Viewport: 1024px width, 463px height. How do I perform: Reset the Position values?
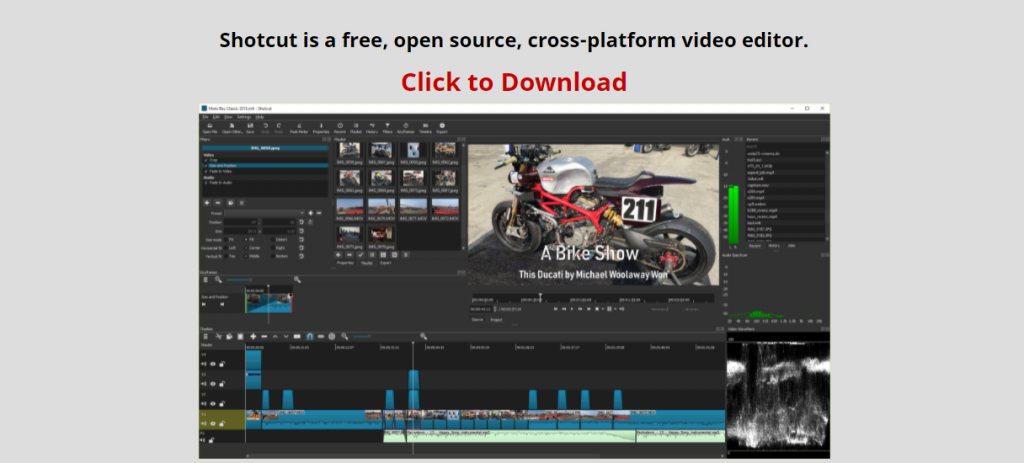point(301,222)
